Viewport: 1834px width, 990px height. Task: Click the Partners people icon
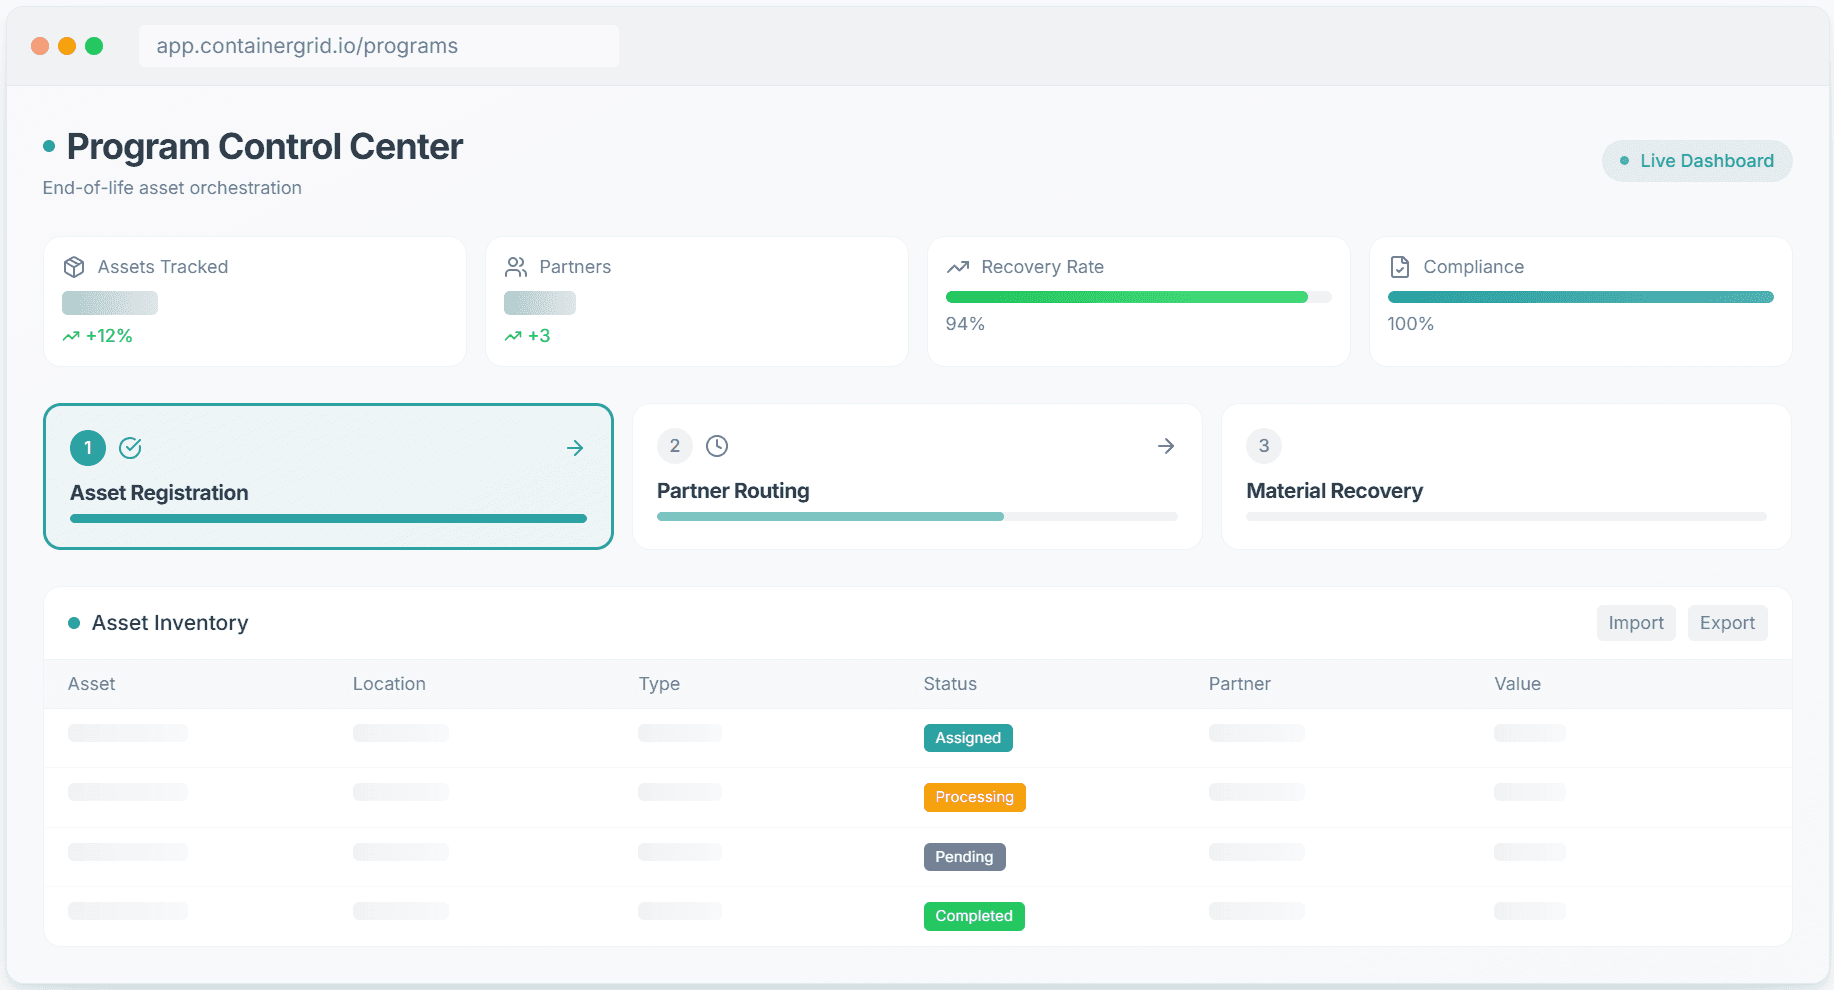click(516, 267)
